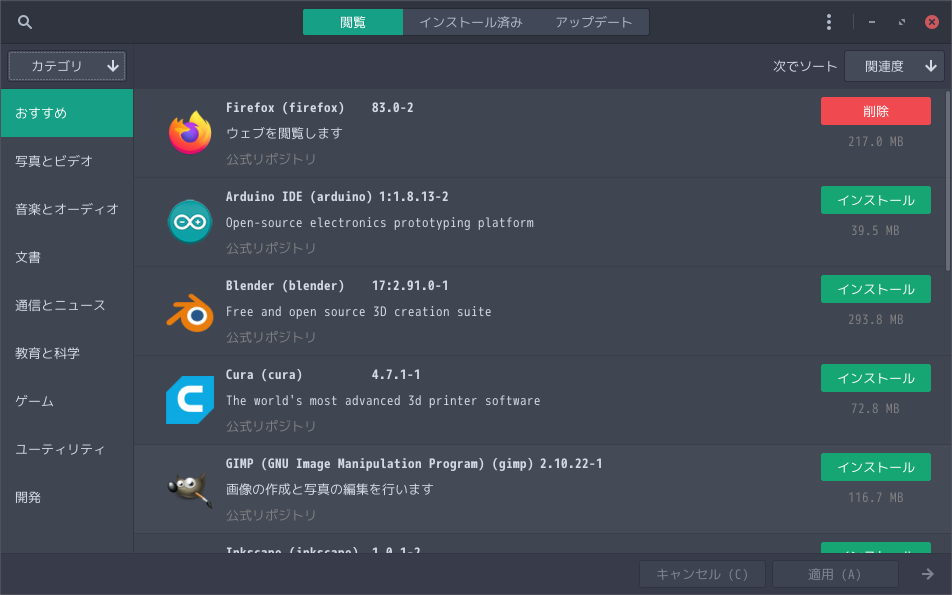Install Arduino IDE with インストール button
This screenshot has width=952, height=595.
[876, 200]
